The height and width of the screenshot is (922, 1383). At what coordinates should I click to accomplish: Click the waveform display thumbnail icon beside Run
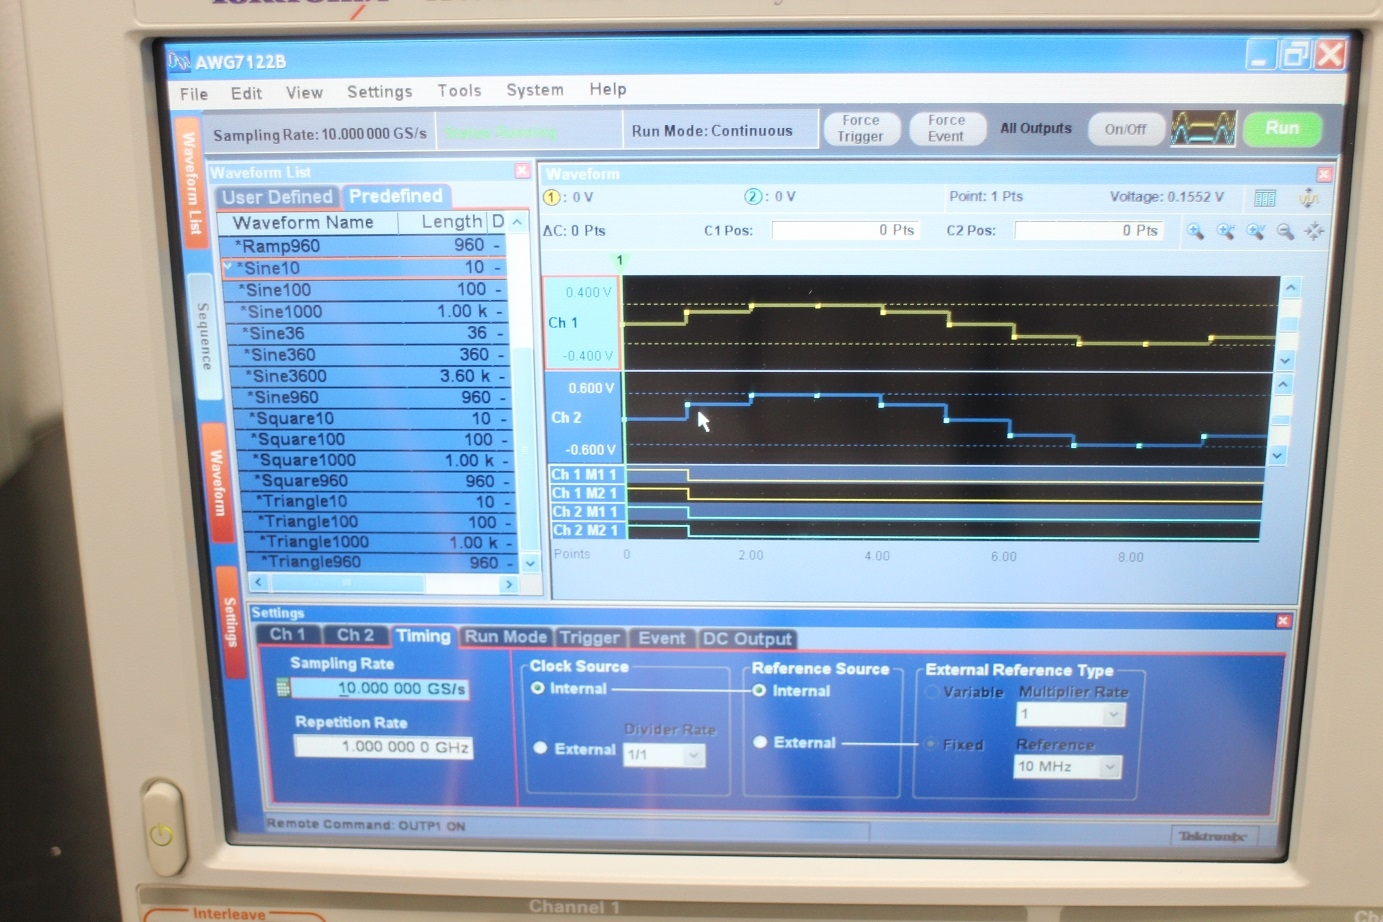tap(1203, 128)
